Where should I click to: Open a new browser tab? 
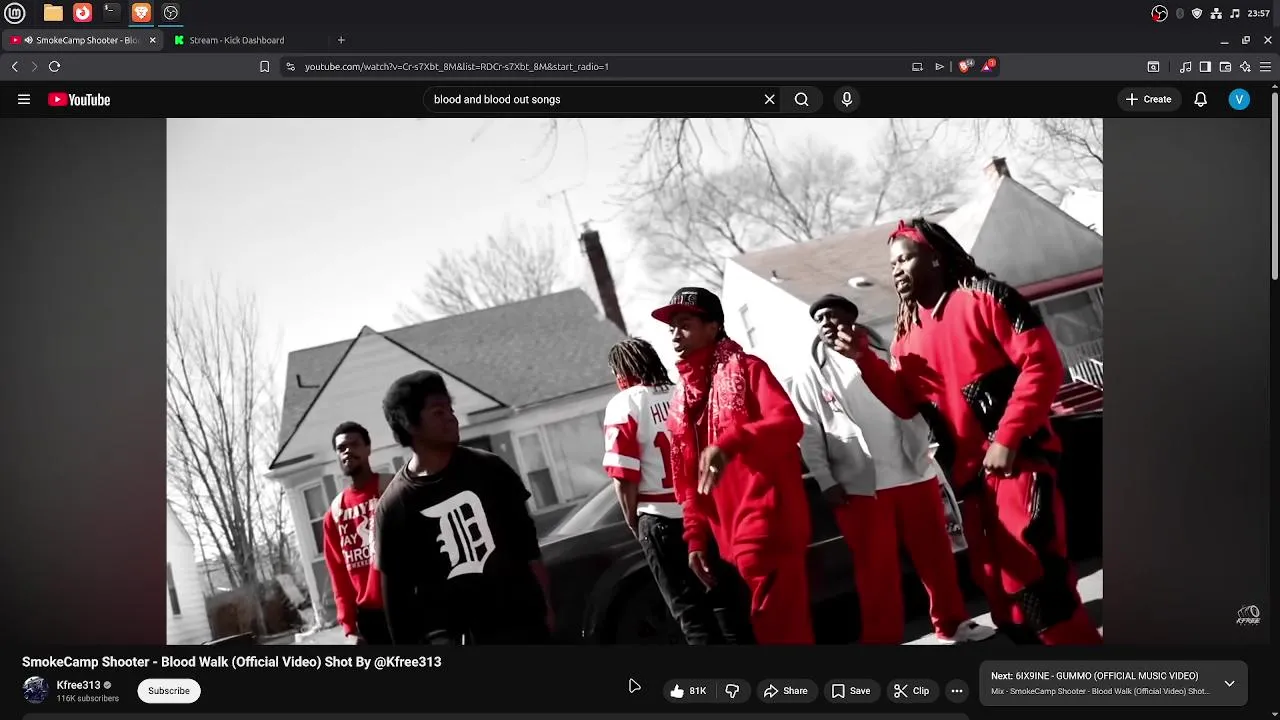[341, 40]
